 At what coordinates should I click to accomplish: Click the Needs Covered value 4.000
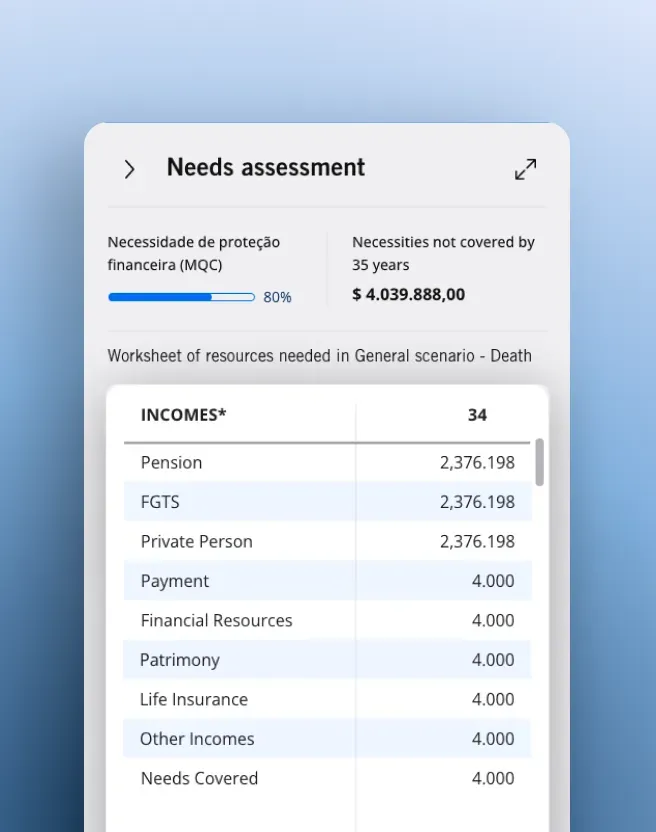tap(493, 778)
